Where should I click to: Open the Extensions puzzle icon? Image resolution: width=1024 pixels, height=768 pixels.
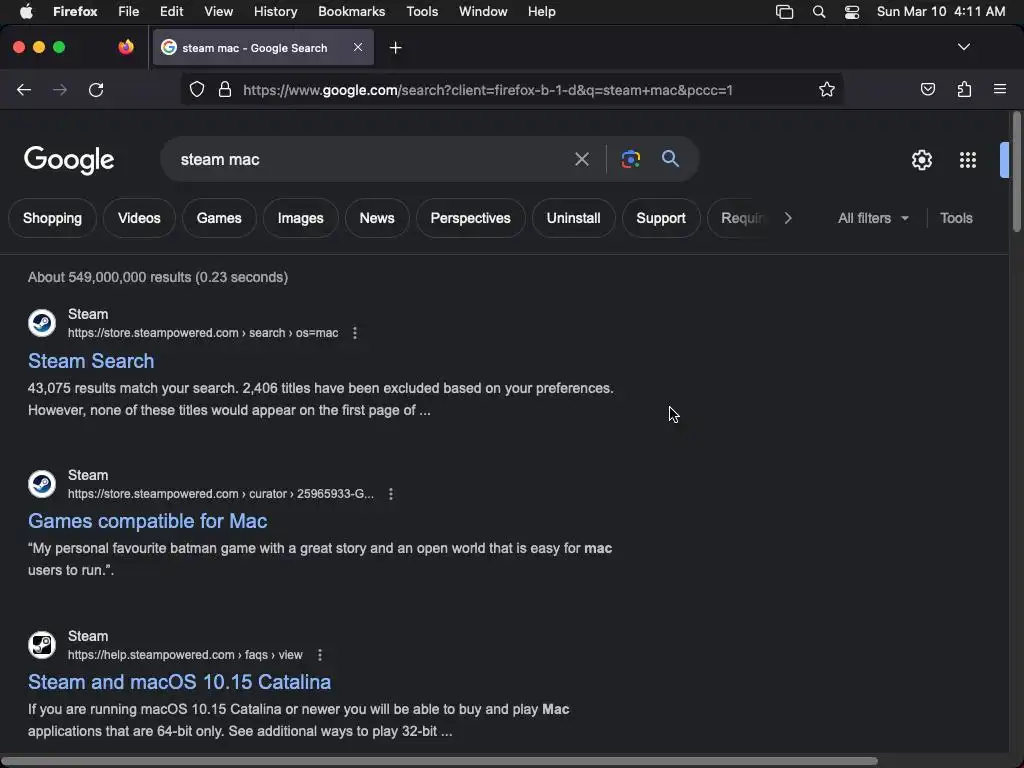[964, 89]
